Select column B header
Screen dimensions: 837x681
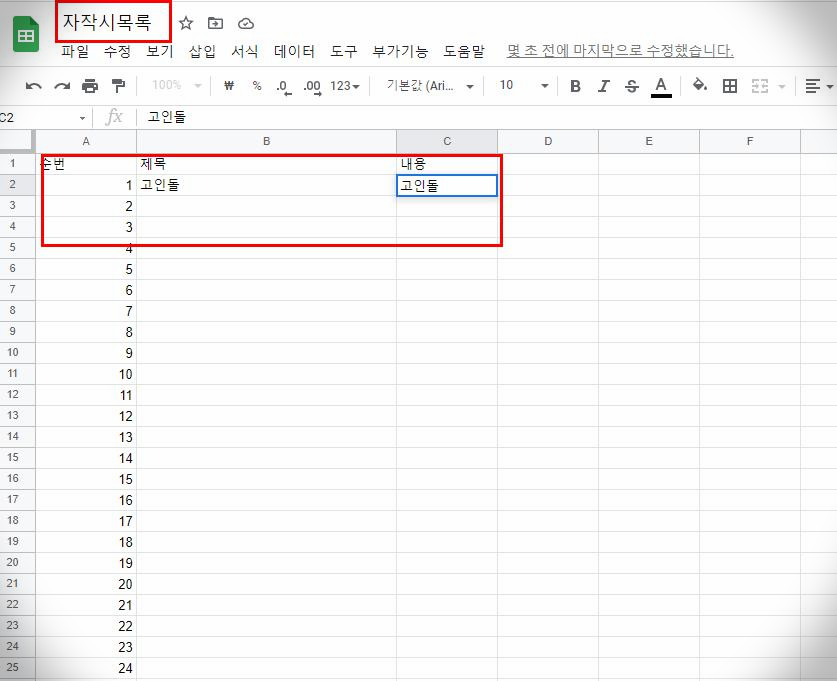coord(266,141)
